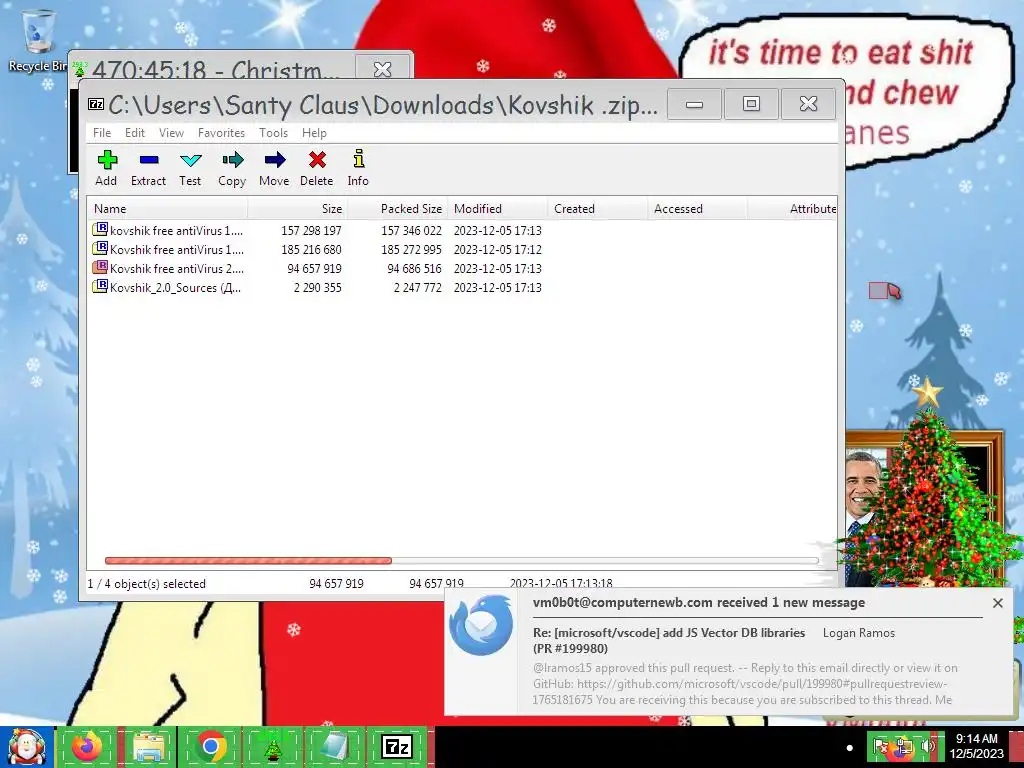Sort by the Accessed column header
This screenshot has width=1024, height=768.
697,208
